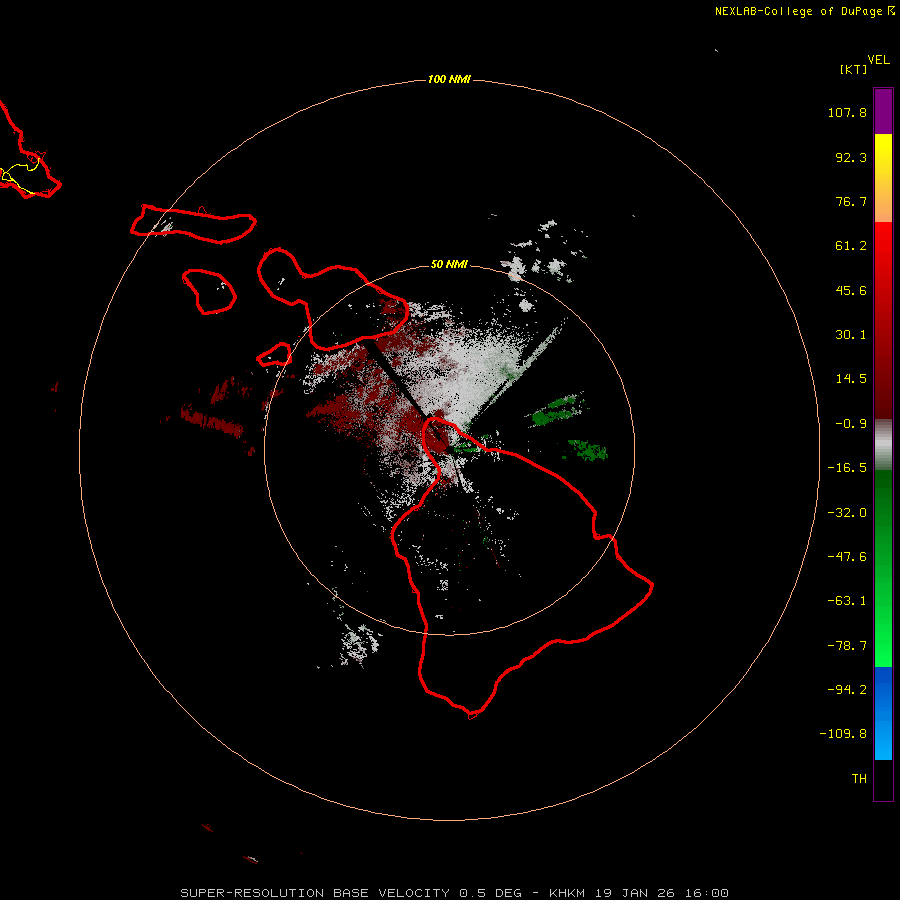Click the 92.3 legend value
This screenshot has width=900, height=900.
click(x=851, y=157)
